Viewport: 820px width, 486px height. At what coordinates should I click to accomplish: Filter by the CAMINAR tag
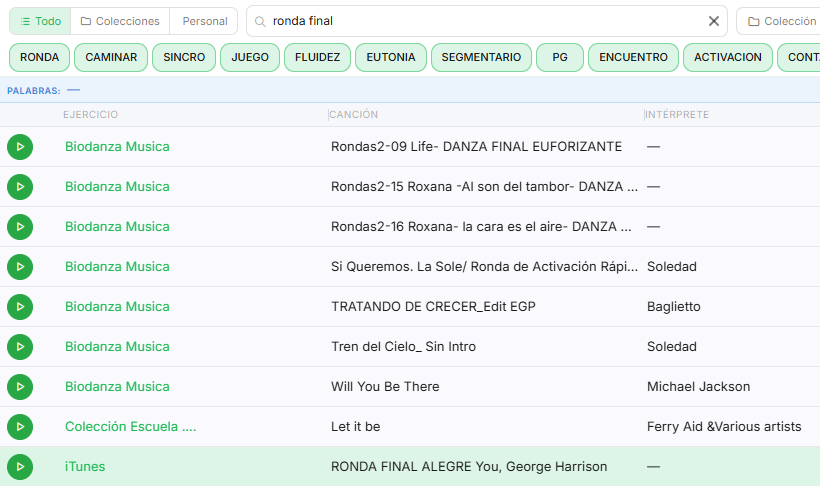tap(111, 57)
